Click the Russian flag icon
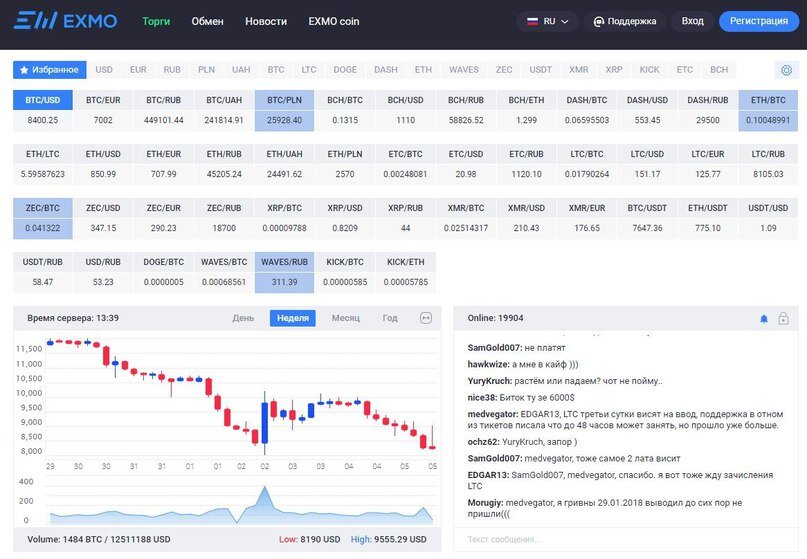807x559 pixels. [532, 21]
